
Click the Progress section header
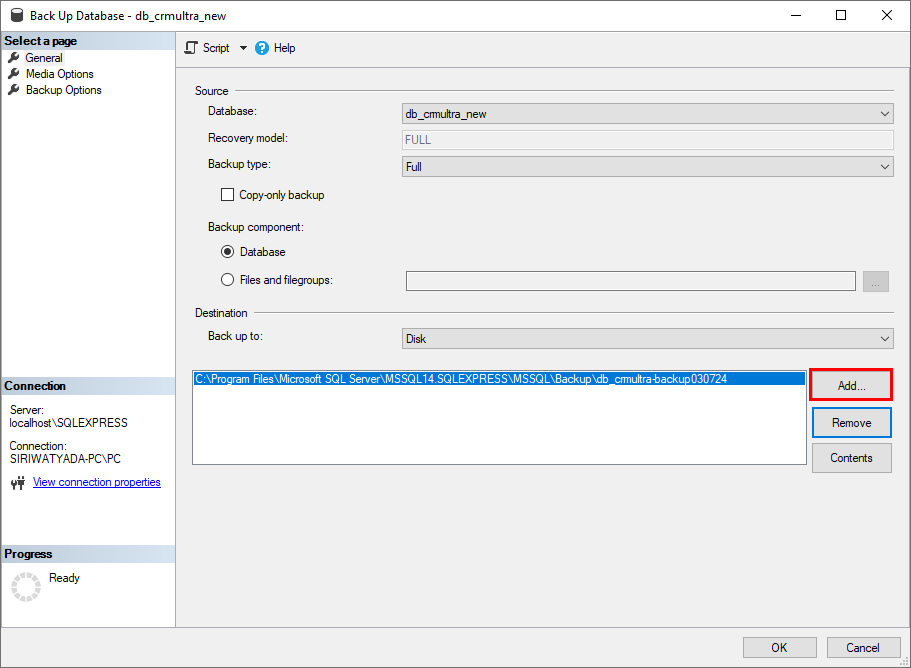(x=88, y=554)
